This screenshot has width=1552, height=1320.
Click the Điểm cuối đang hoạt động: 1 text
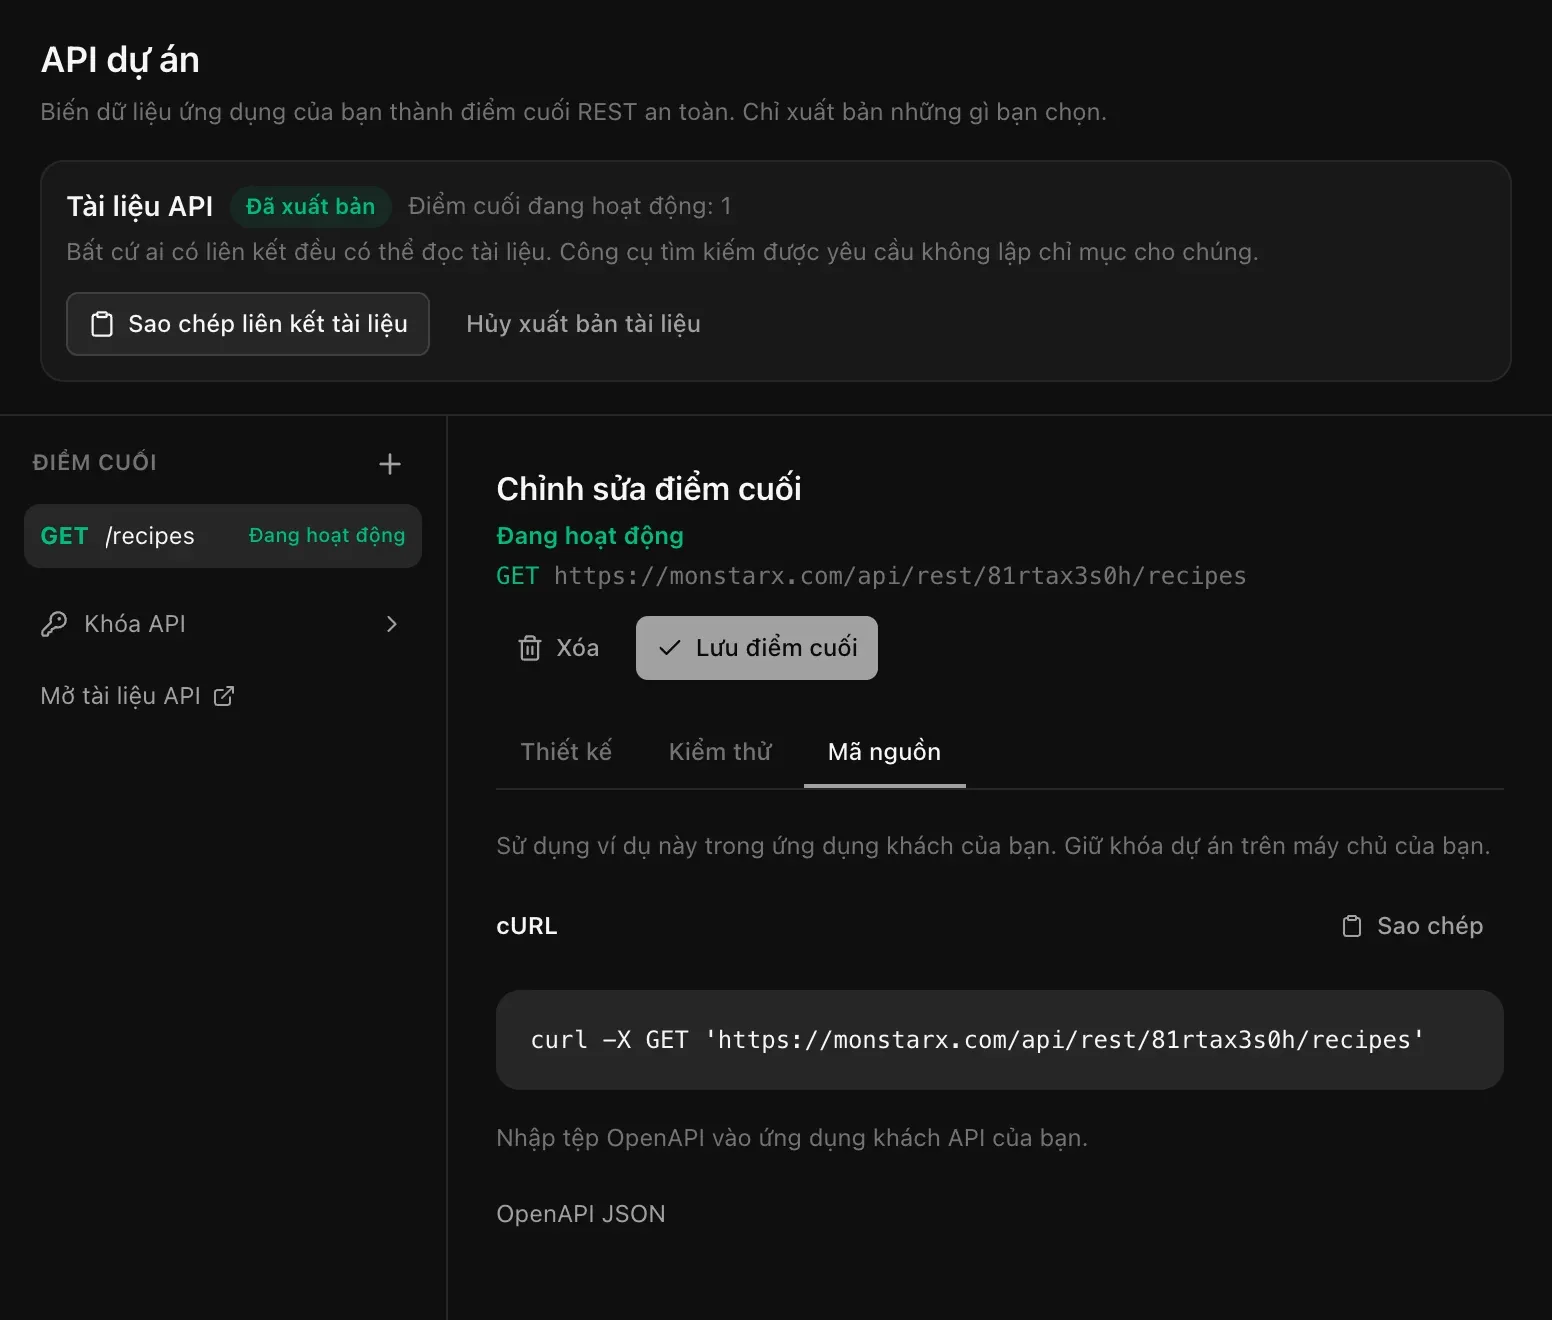(x=570, y=206)
